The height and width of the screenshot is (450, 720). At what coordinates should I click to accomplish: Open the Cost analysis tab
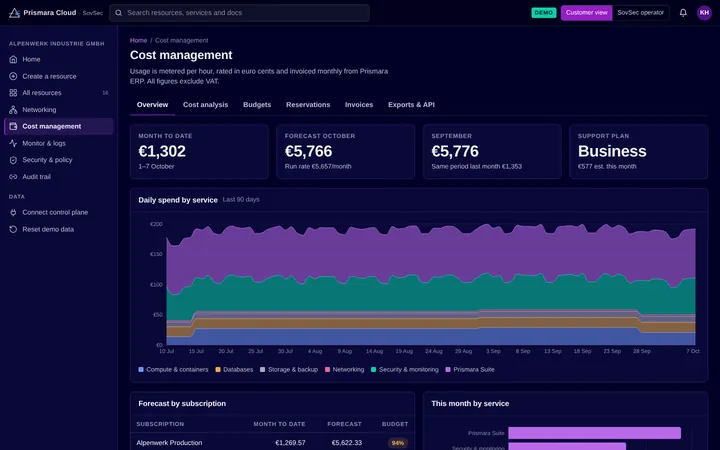(205, 105)
